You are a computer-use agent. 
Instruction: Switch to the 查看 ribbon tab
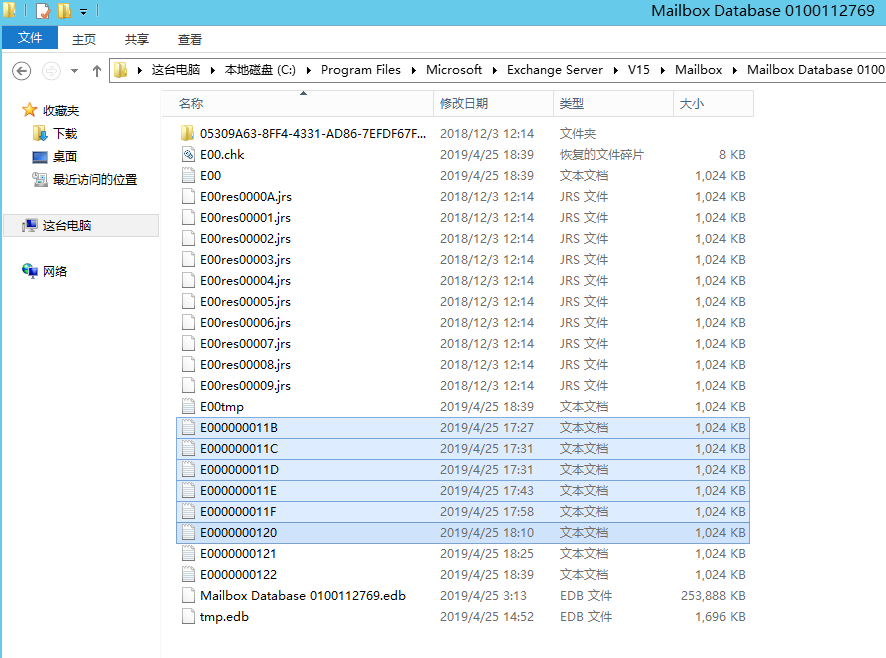point(190,39)
